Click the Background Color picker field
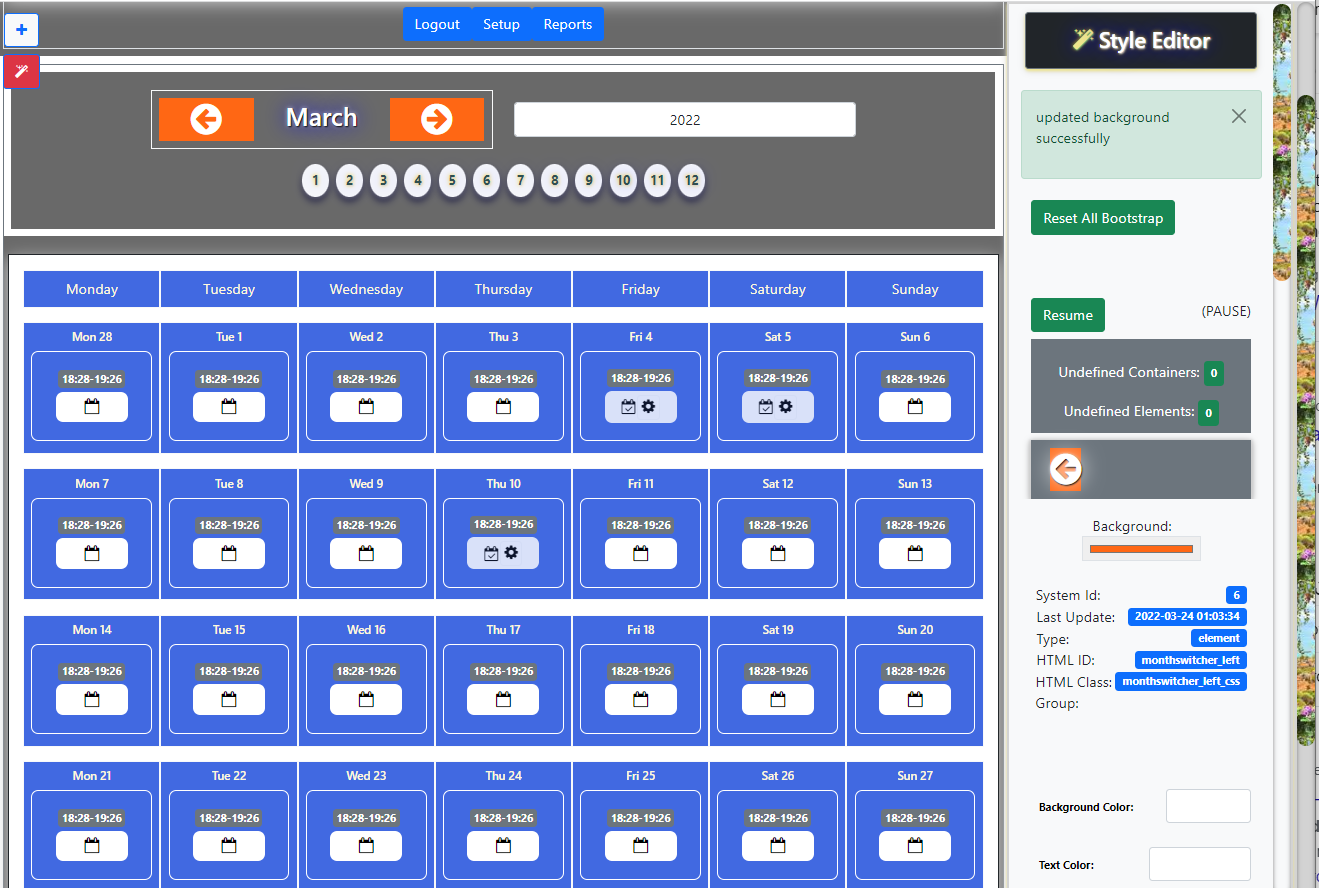The height and width of the screenshot is (888, 1319). pos(1208,806)
